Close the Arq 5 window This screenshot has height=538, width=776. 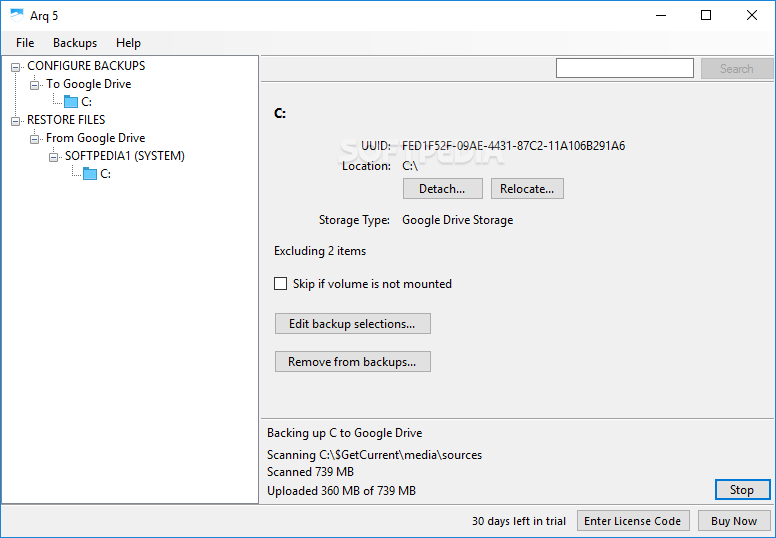[752, 15]
